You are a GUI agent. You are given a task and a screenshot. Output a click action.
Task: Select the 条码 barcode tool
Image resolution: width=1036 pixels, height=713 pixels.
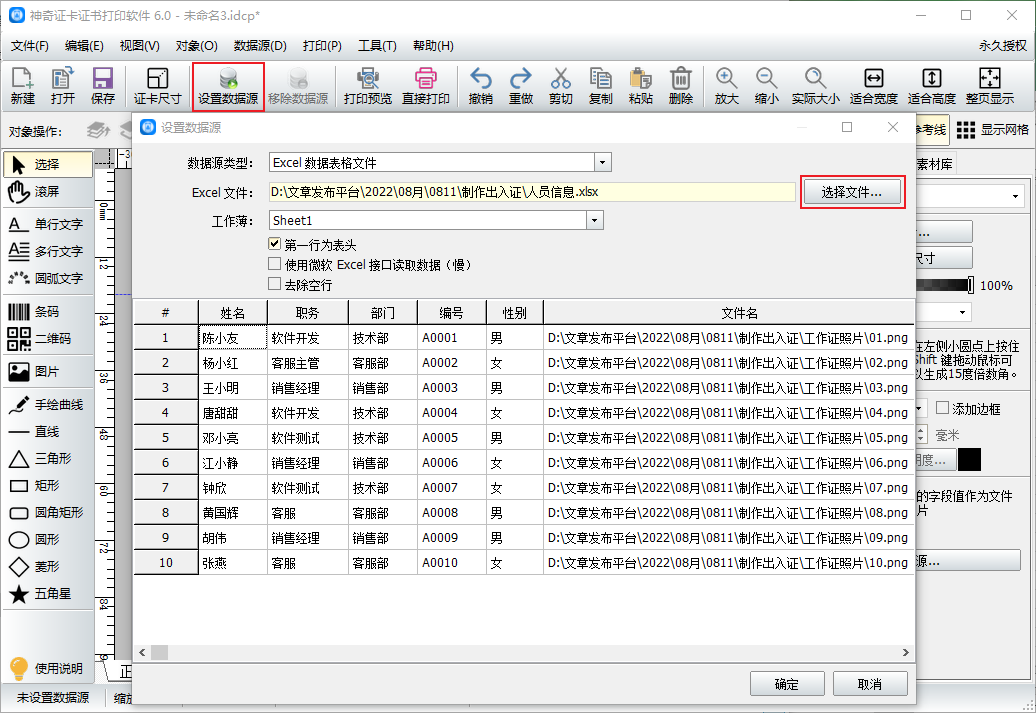click(47, 311)
